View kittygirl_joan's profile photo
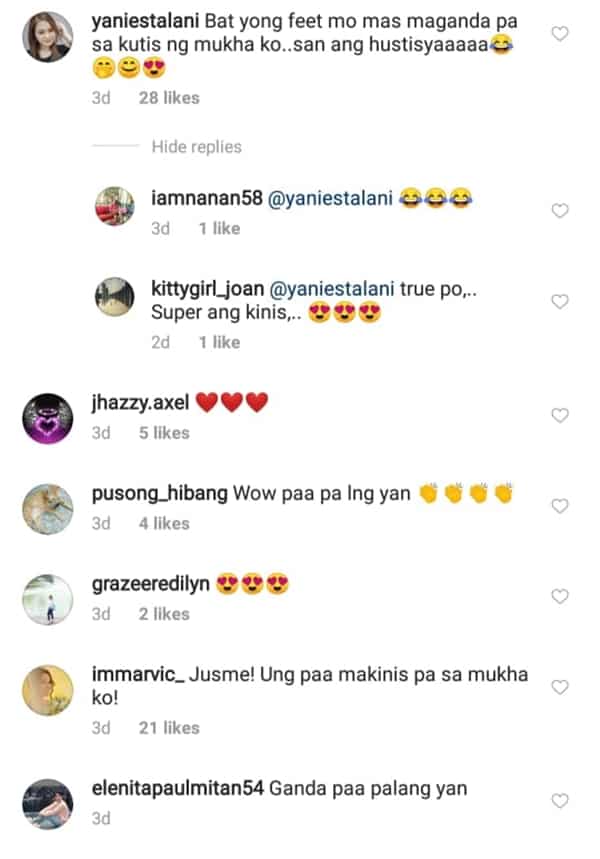600x859 pixels. tap(115, 297)
